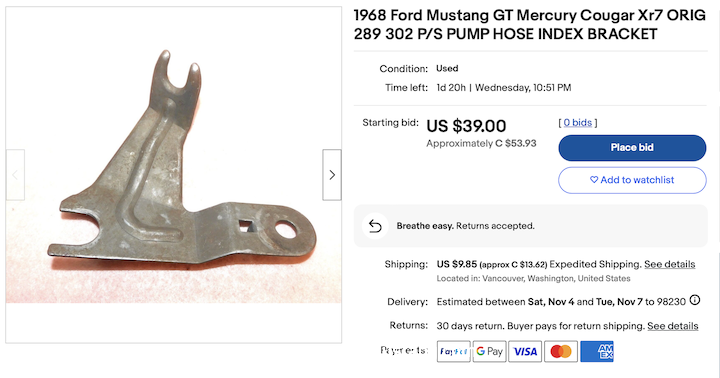Add to watchlist heart button
The width and height of the screenshot is (720, 378).
click(632, 180)
